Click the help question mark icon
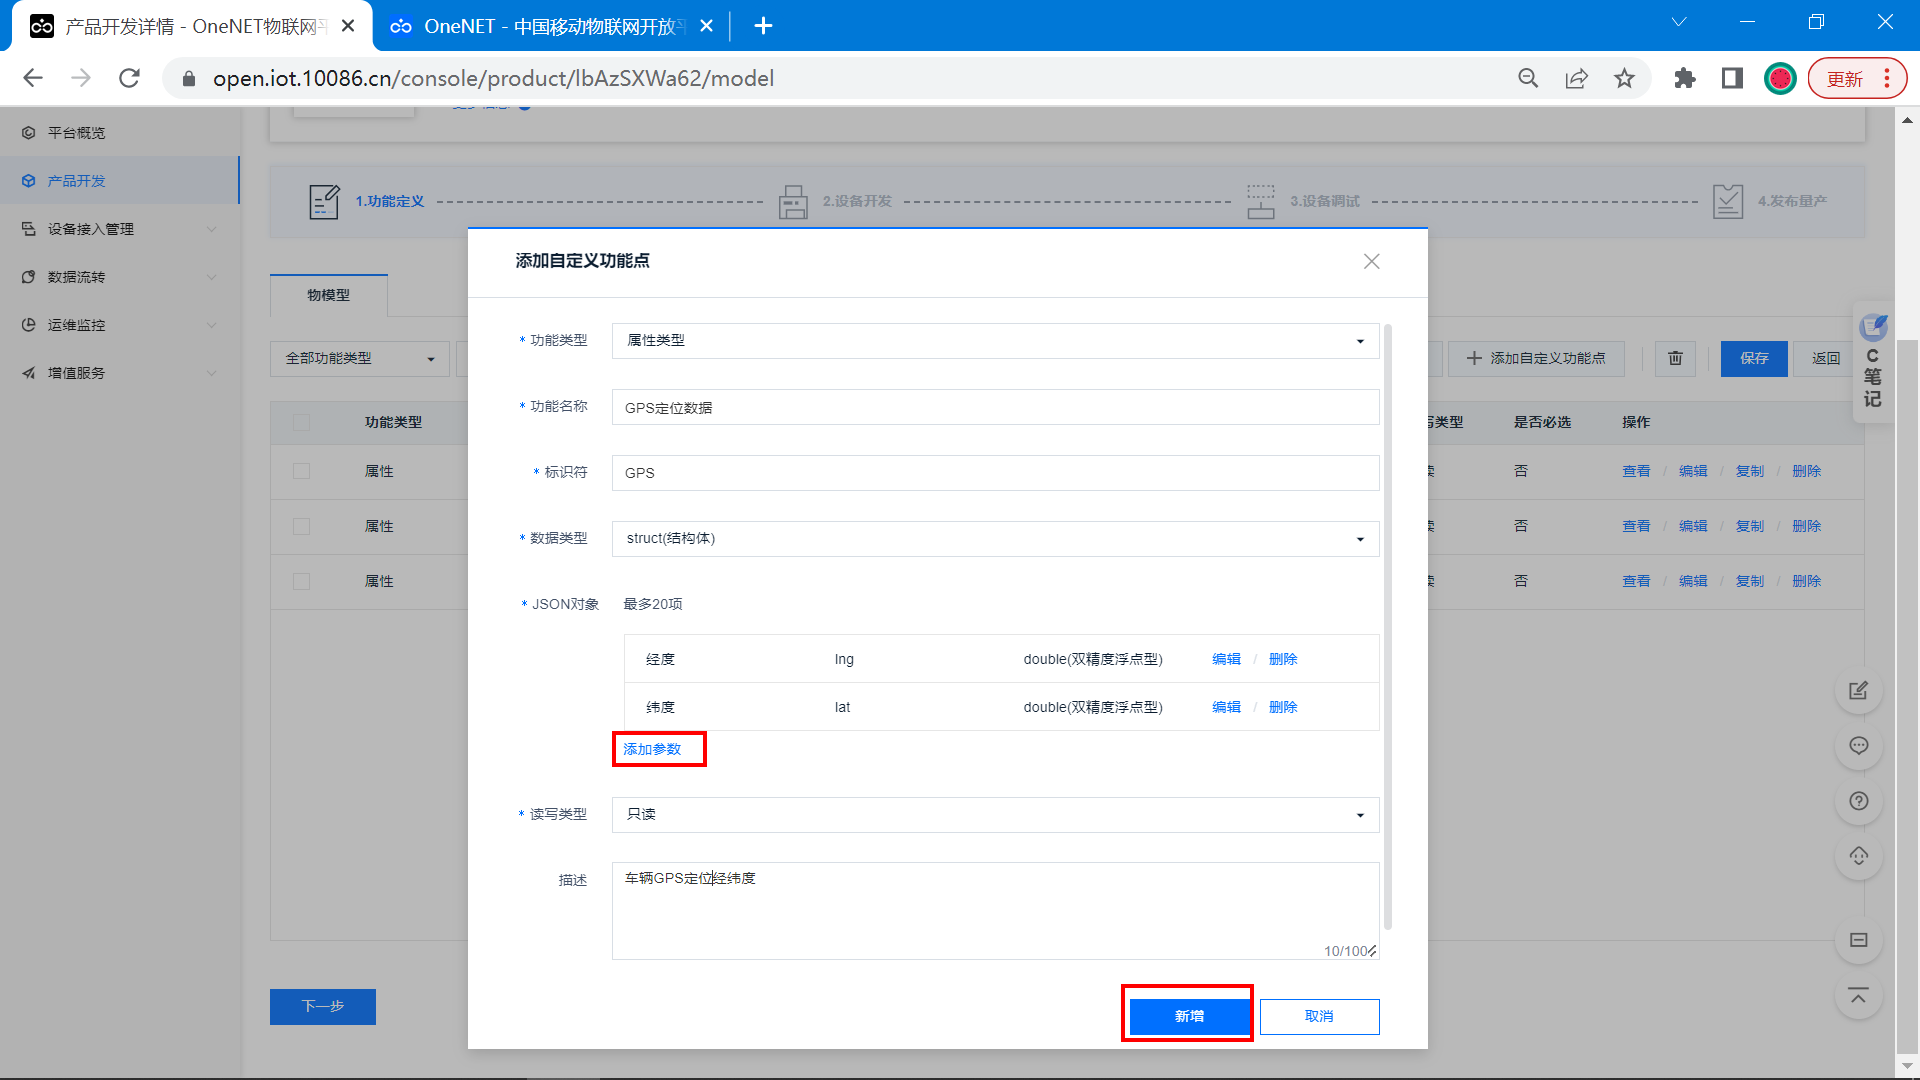This screenshot has width=1920, height=1080. (1858, 801)
